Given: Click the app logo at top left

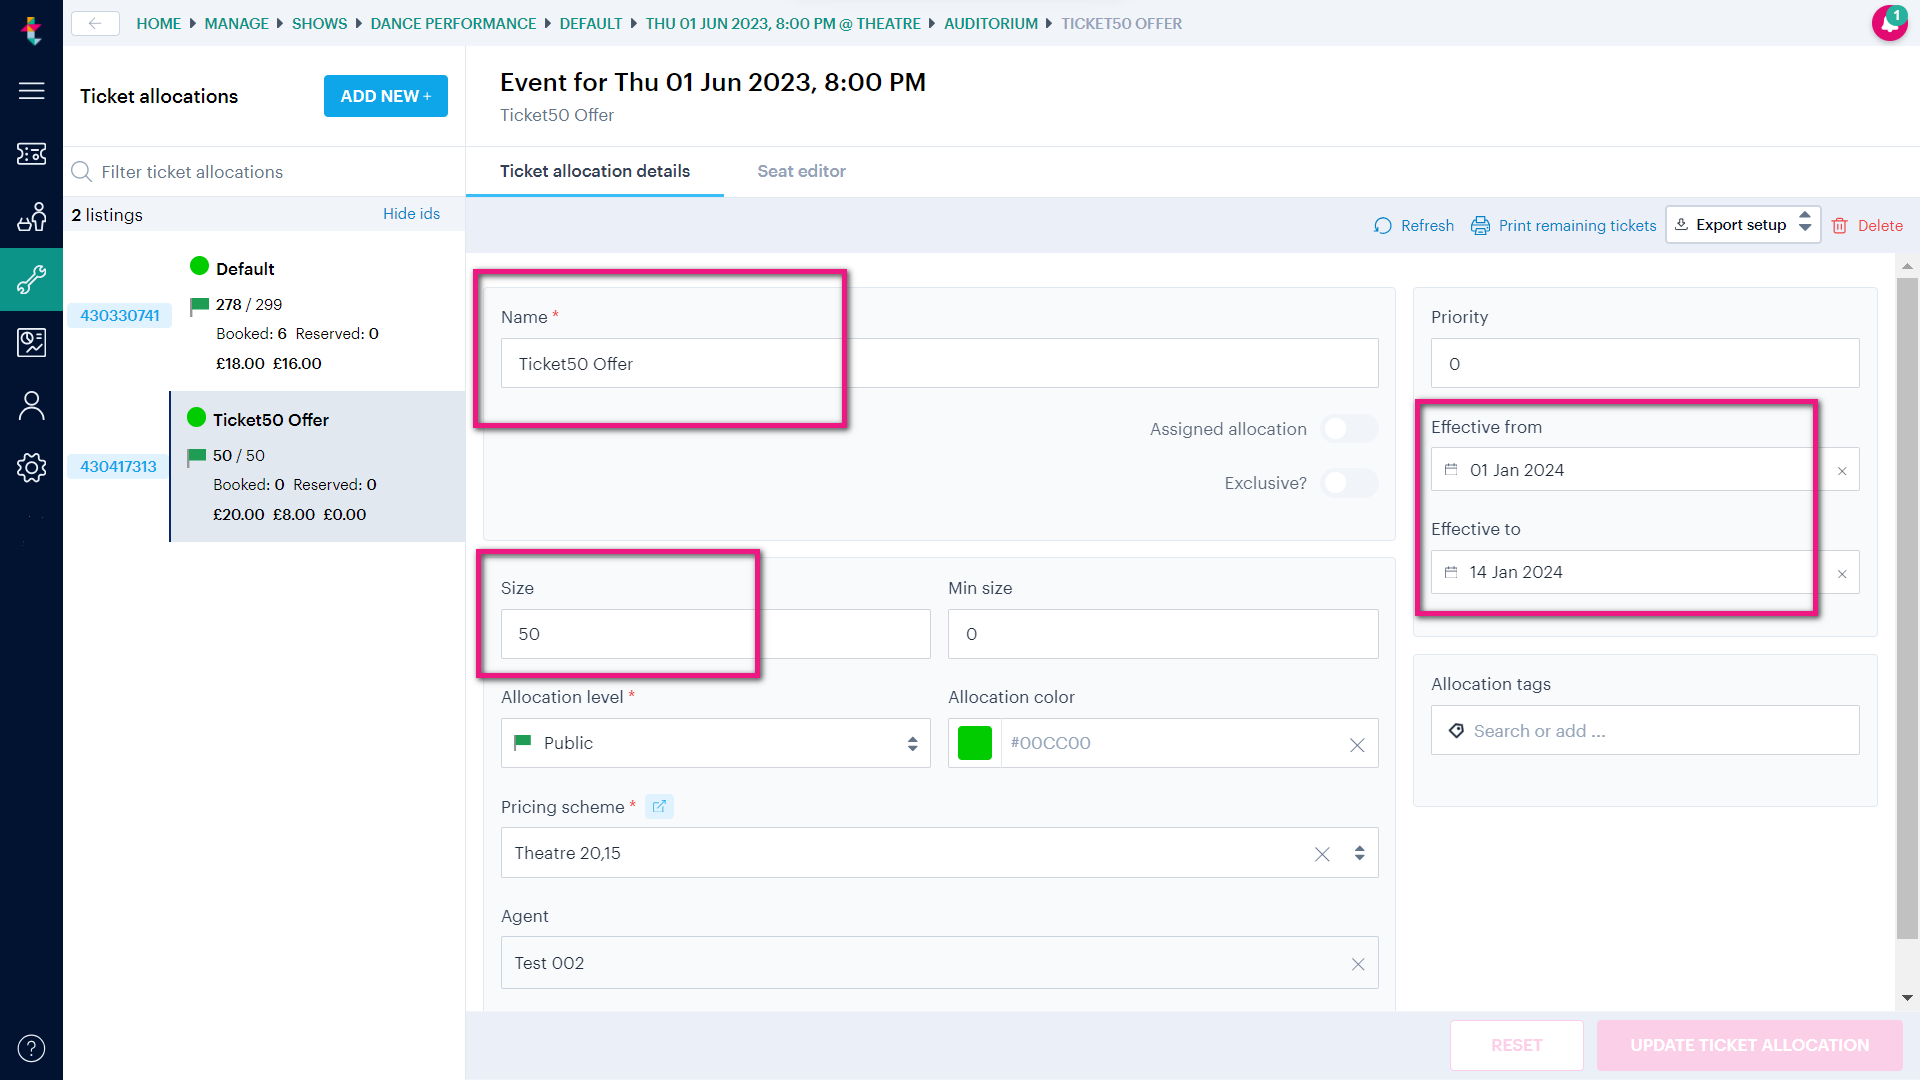Looking at the screenshot, I should click(x=31, y=29).
